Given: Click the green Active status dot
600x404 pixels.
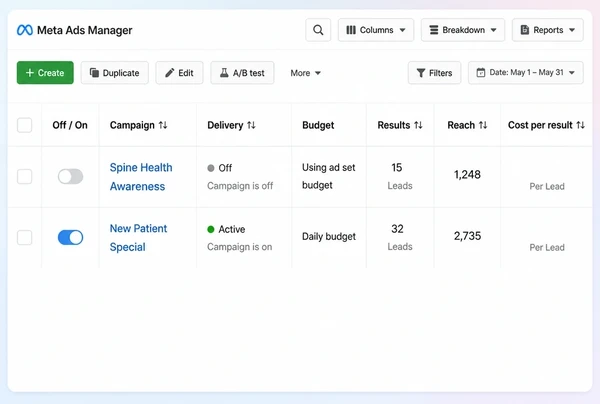Looking at the screenshot, I should coord(210,229).
